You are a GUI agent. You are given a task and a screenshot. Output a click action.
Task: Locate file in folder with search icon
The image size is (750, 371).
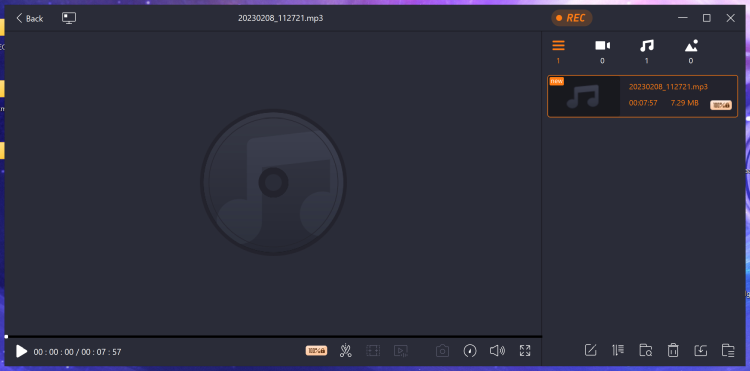tap(645, 350)
